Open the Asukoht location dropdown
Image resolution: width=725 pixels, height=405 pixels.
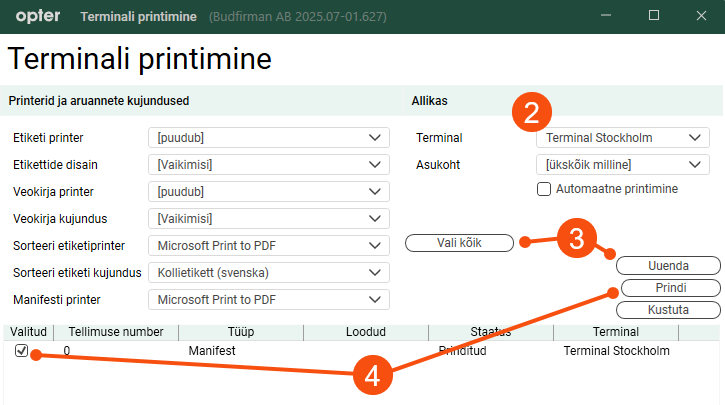[622, 165]
